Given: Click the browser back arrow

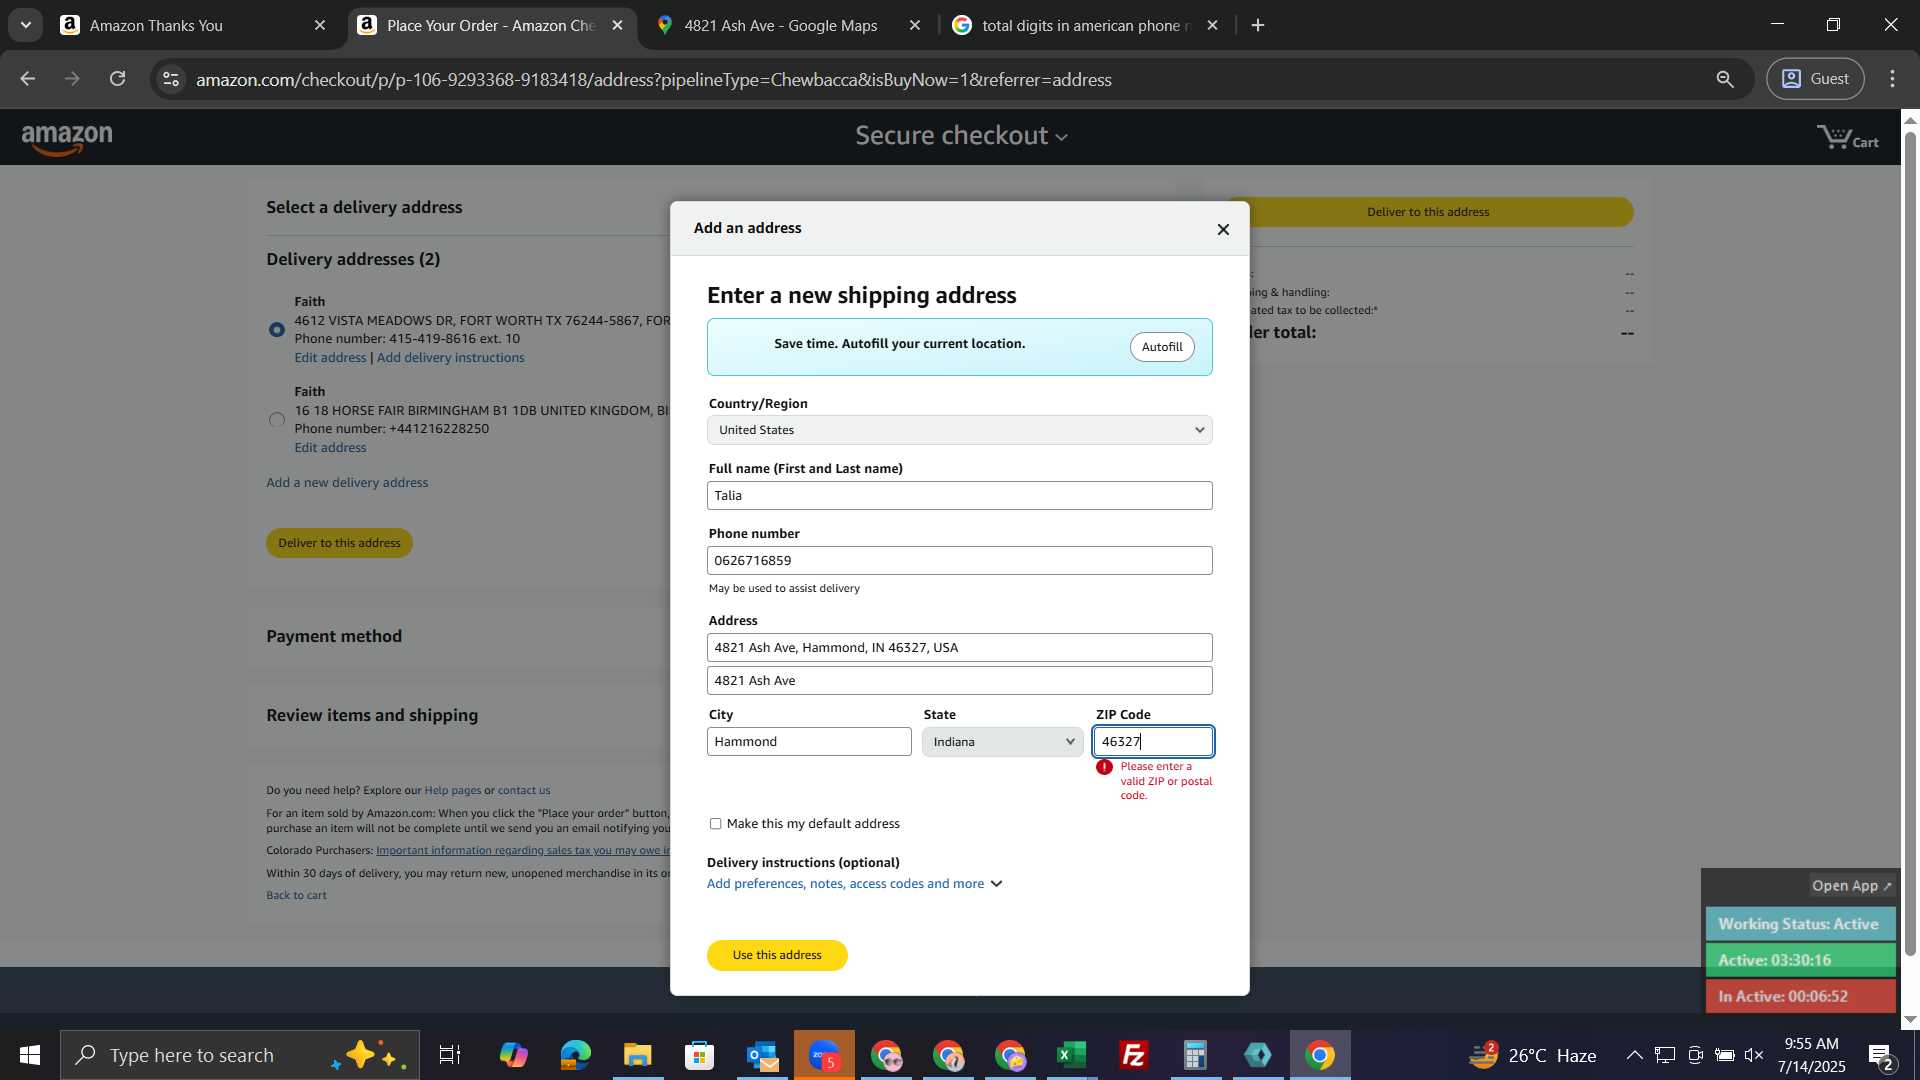Looking at the screenshot, I should [x=27, y=79].
